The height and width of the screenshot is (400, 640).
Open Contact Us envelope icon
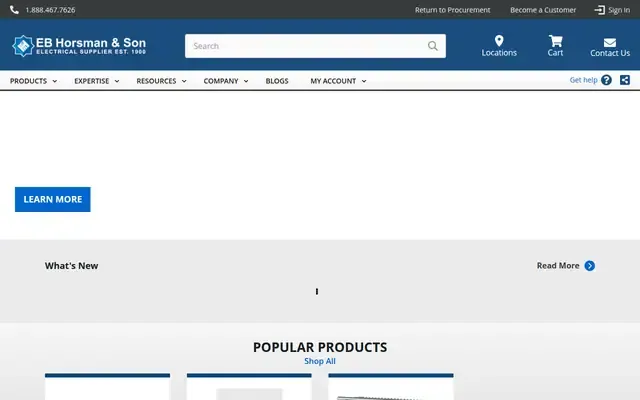(x=610, y=42)
